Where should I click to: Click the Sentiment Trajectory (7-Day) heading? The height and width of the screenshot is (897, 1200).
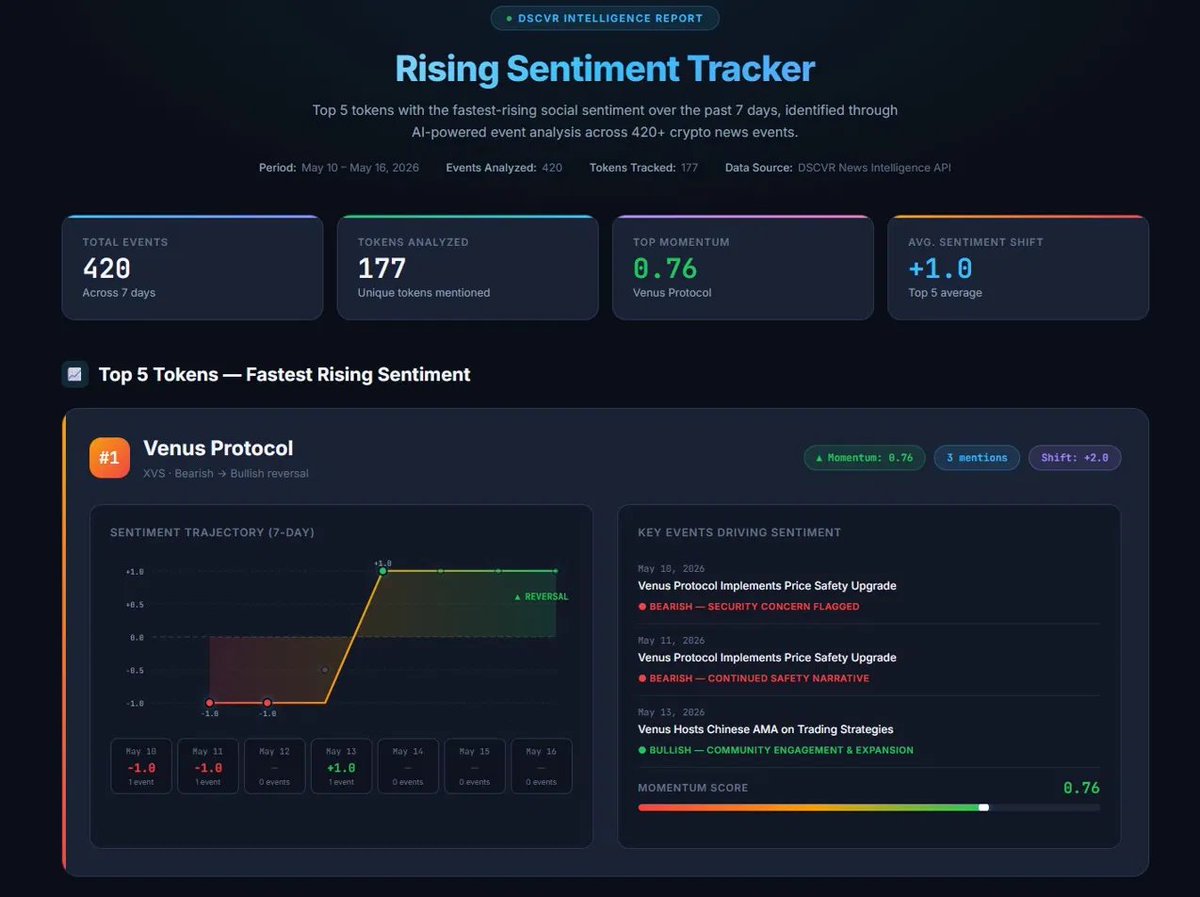[212, 533]
